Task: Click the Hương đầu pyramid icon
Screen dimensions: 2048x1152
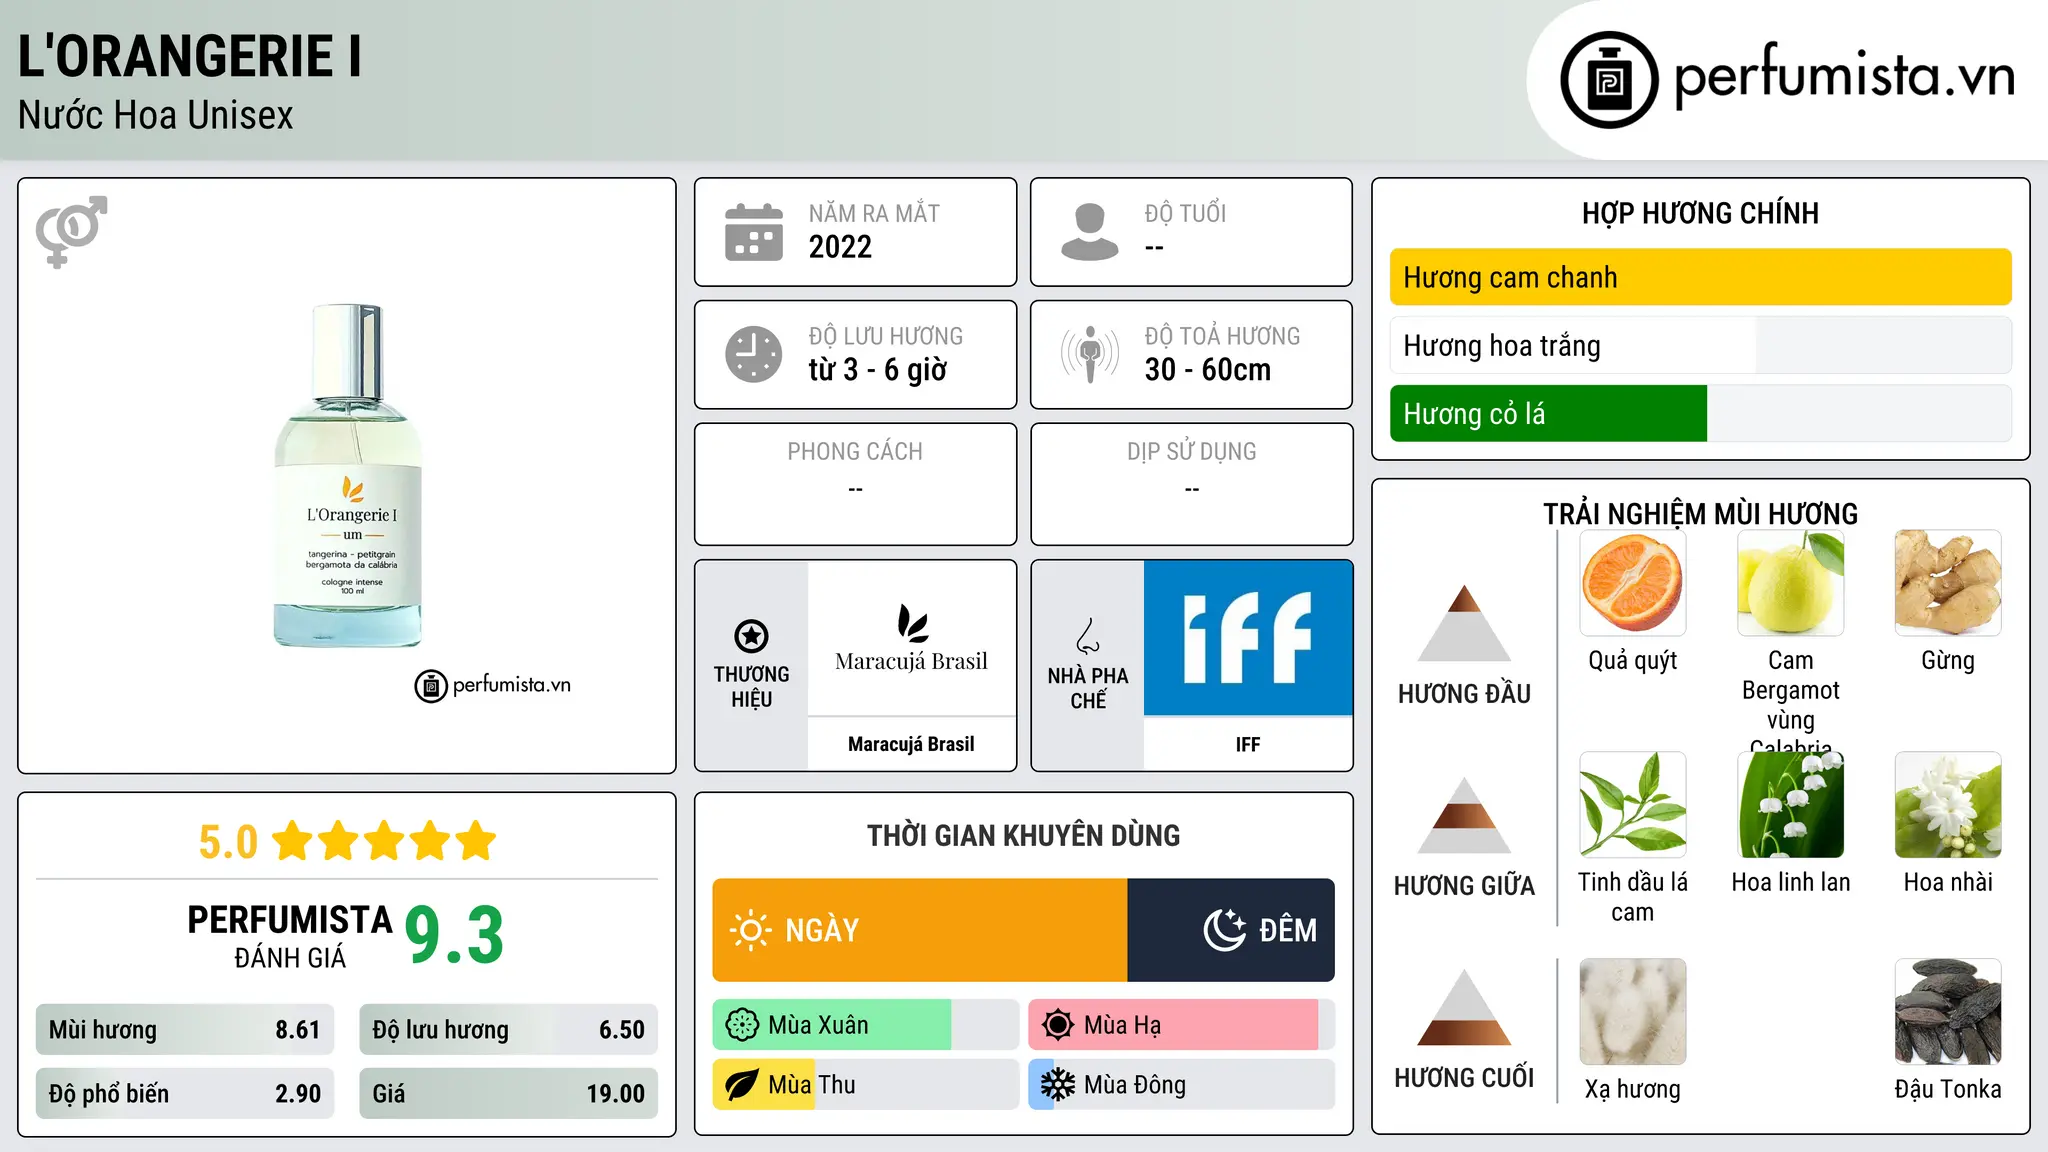Action: pos(1465,623)
